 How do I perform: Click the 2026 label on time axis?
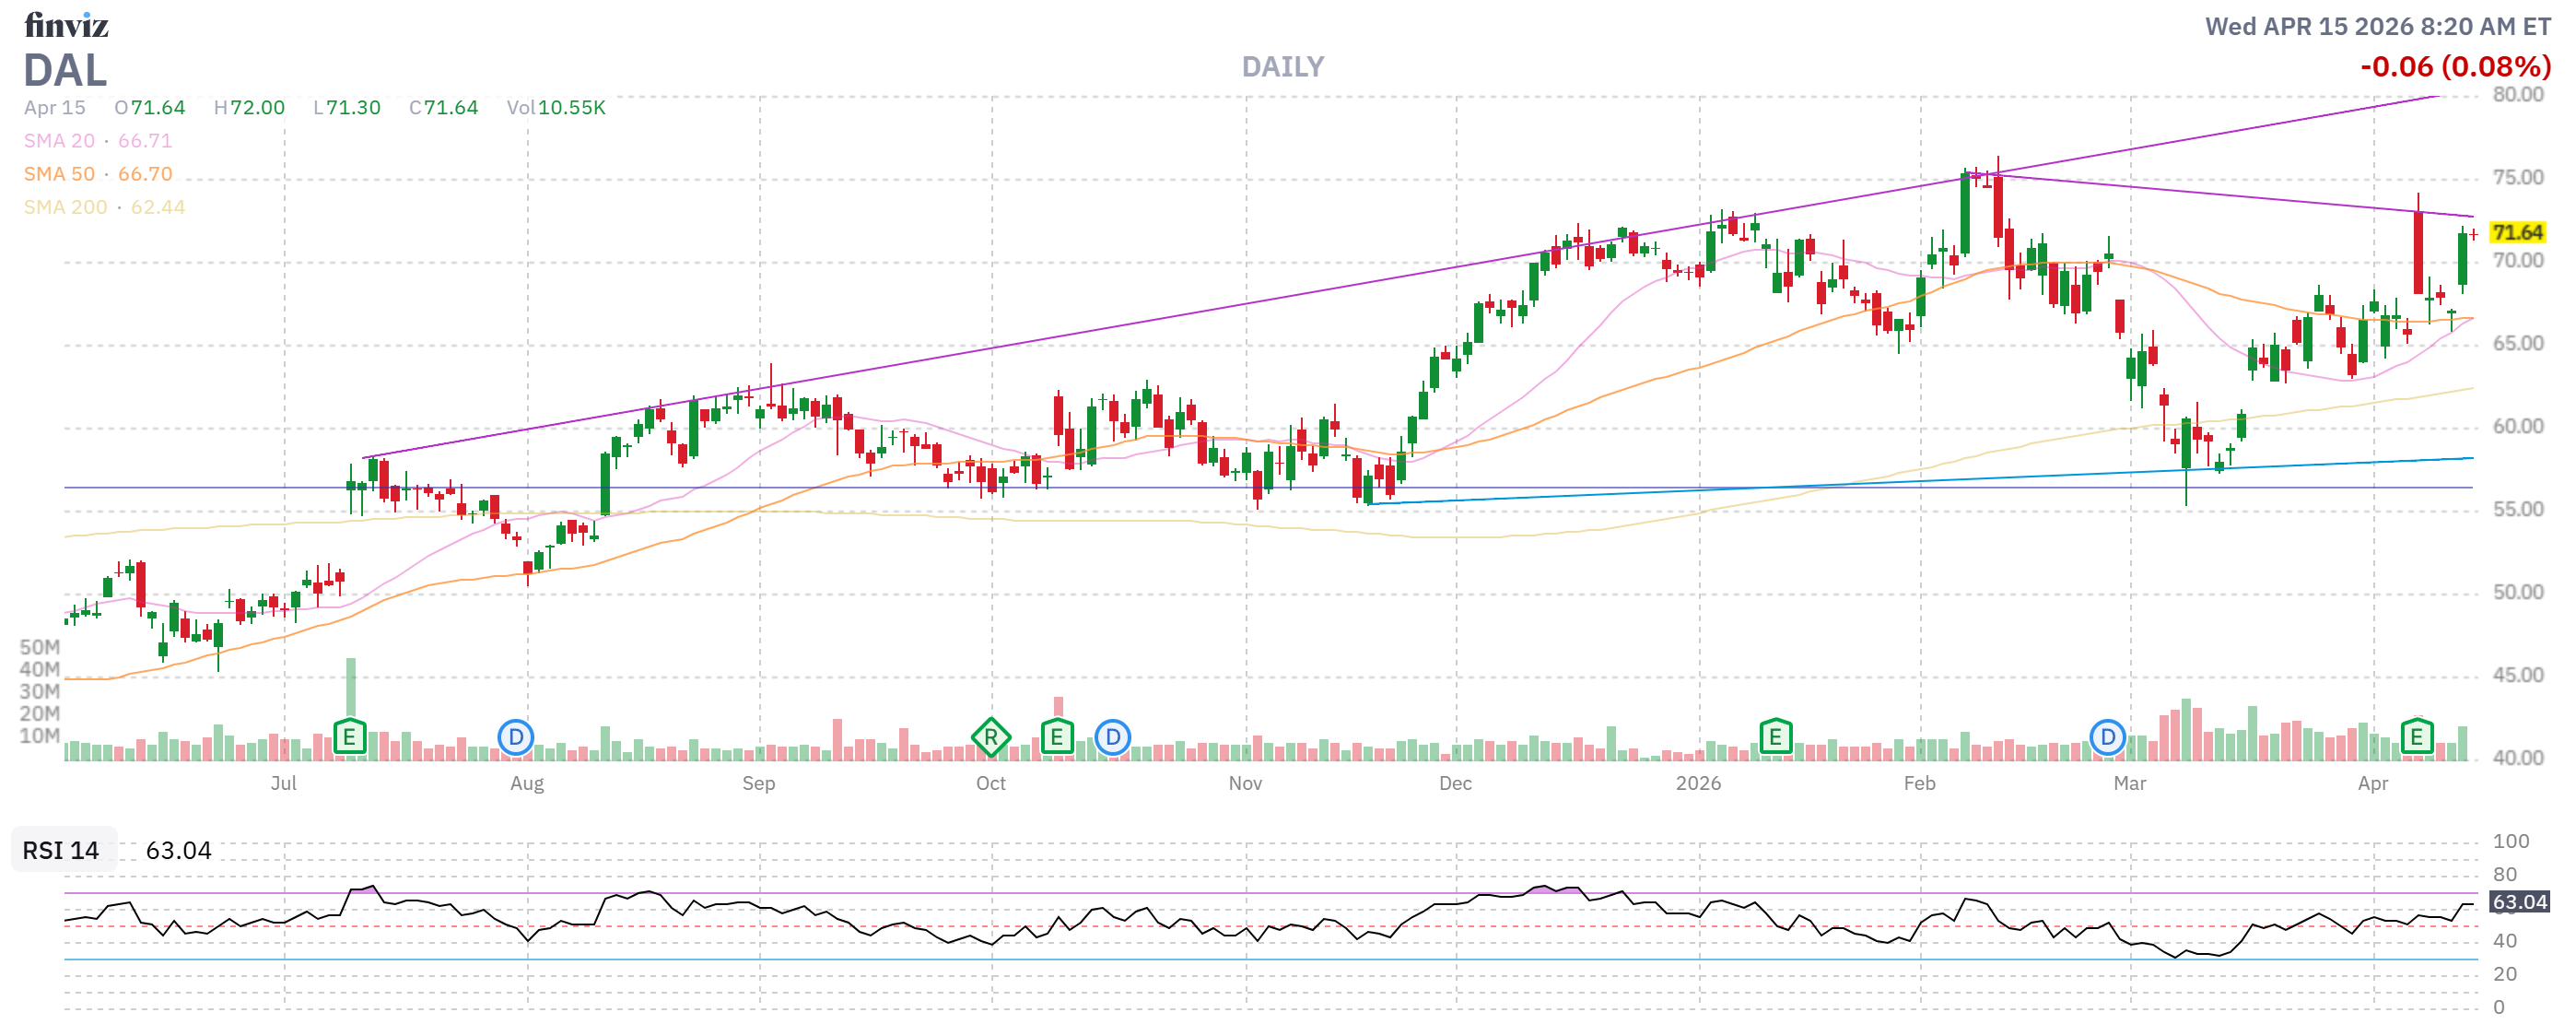pyautogui.click(x=1698, y=783)
